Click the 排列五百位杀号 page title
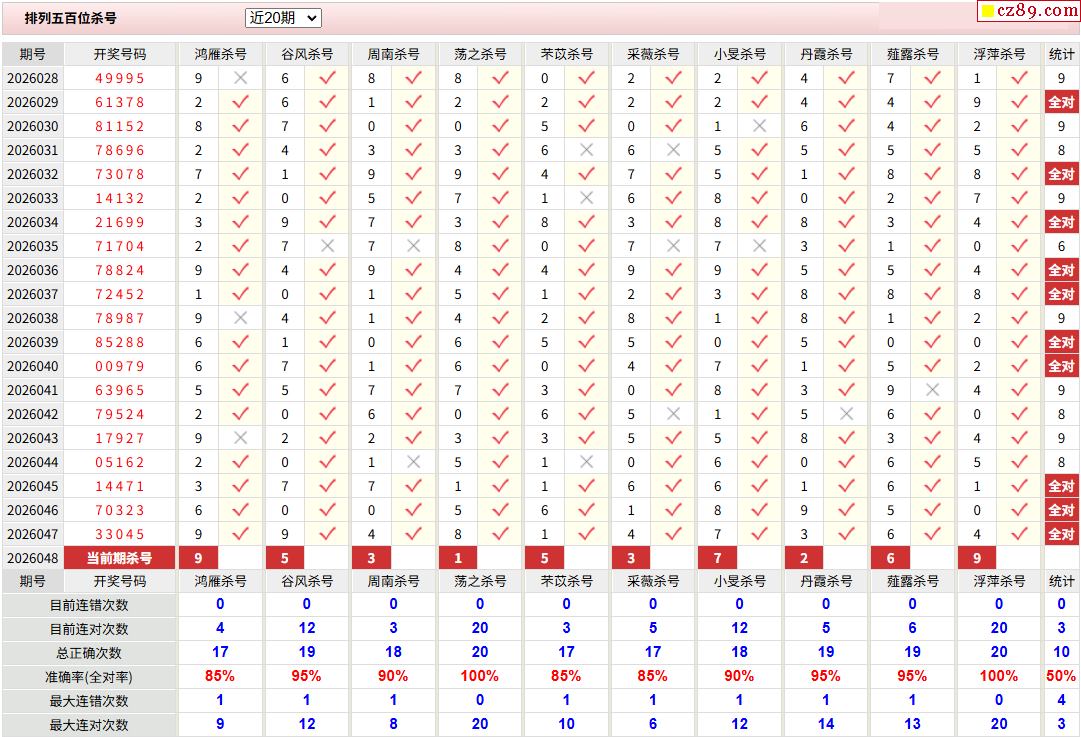The height and width of the screenshot is (737, 1081). [70, 18]
